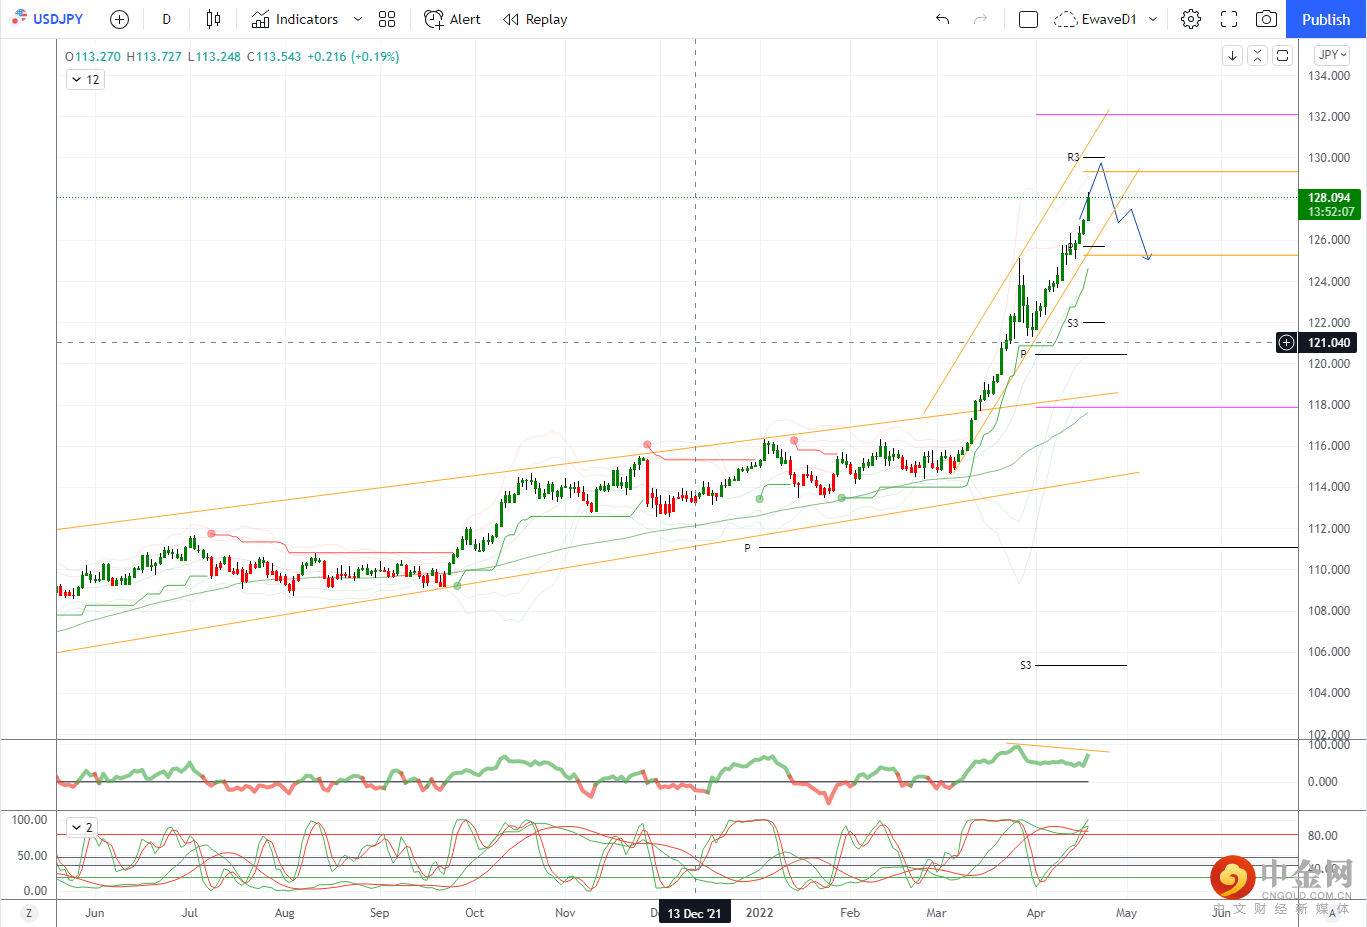Click the Publish button
Viewport: 1367px width, 927px height.
[1325, 19]
